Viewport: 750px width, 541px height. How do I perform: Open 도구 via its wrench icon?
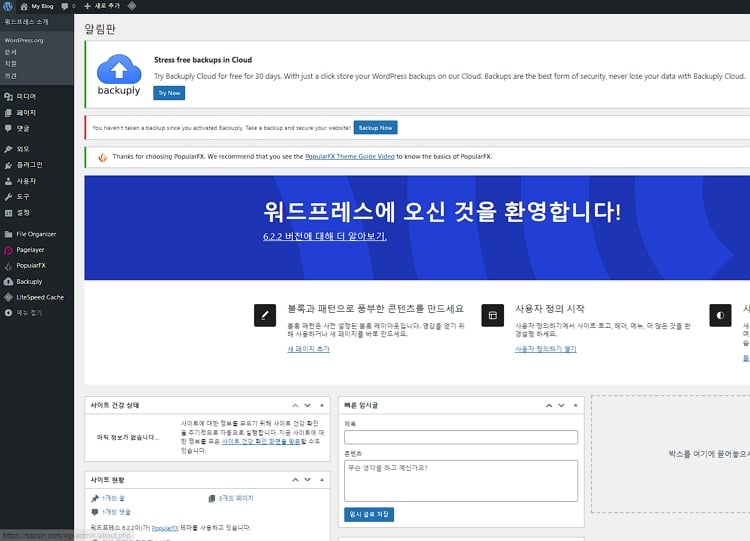[8, 197]
